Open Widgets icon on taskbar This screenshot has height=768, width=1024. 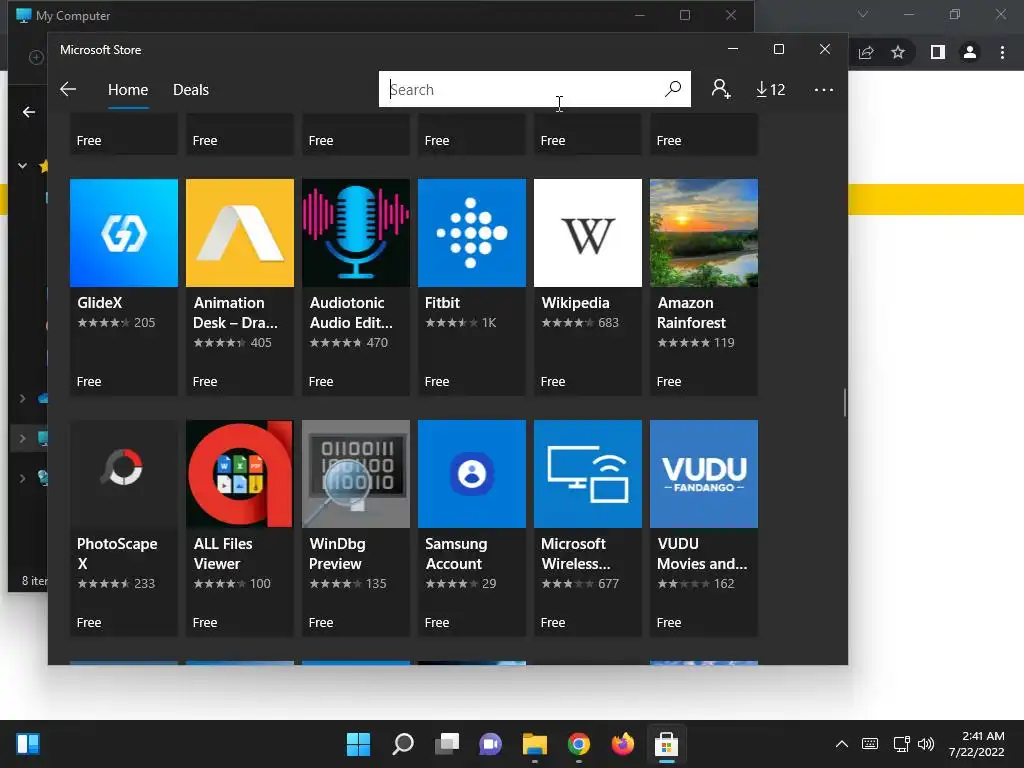28,744
